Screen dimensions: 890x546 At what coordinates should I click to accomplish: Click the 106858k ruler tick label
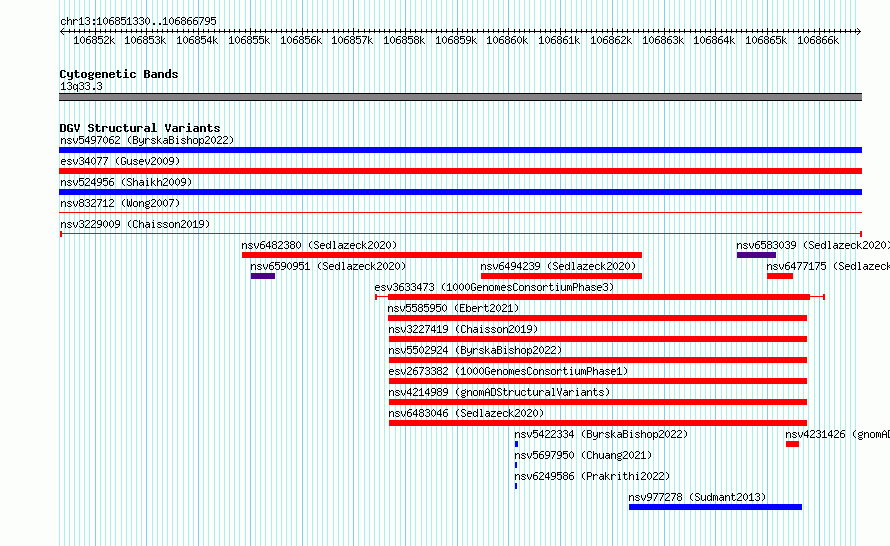pos(404,40)
